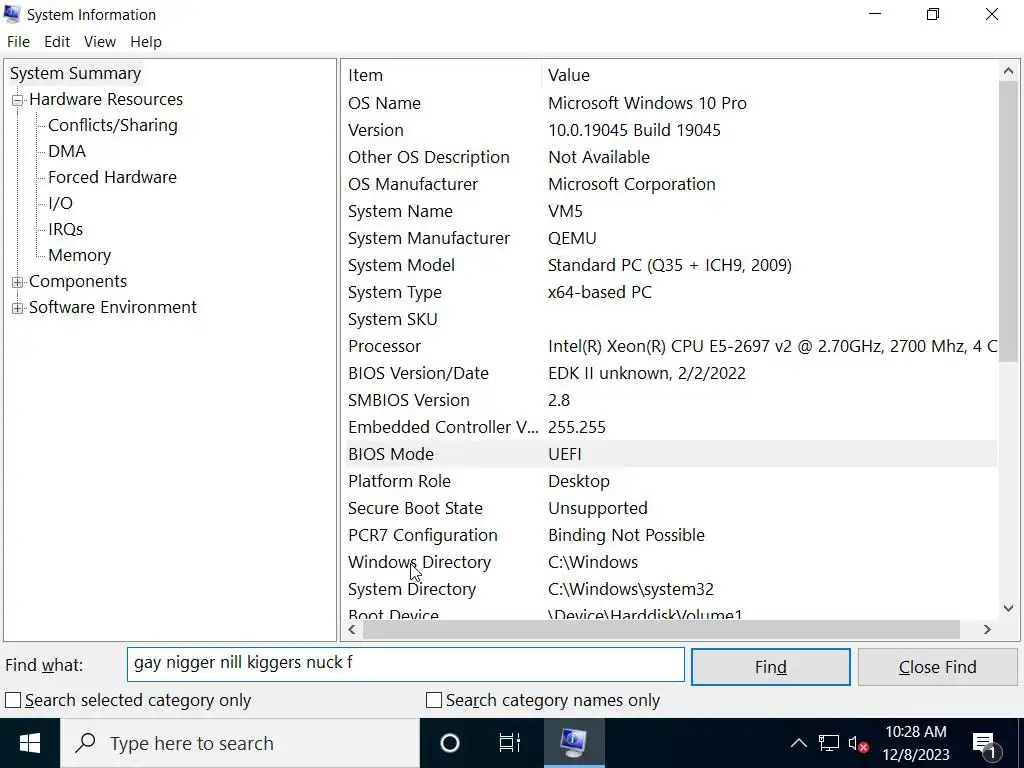Select the Software Environment category label
Screen dimensions: 1024x768
[112, 308]
